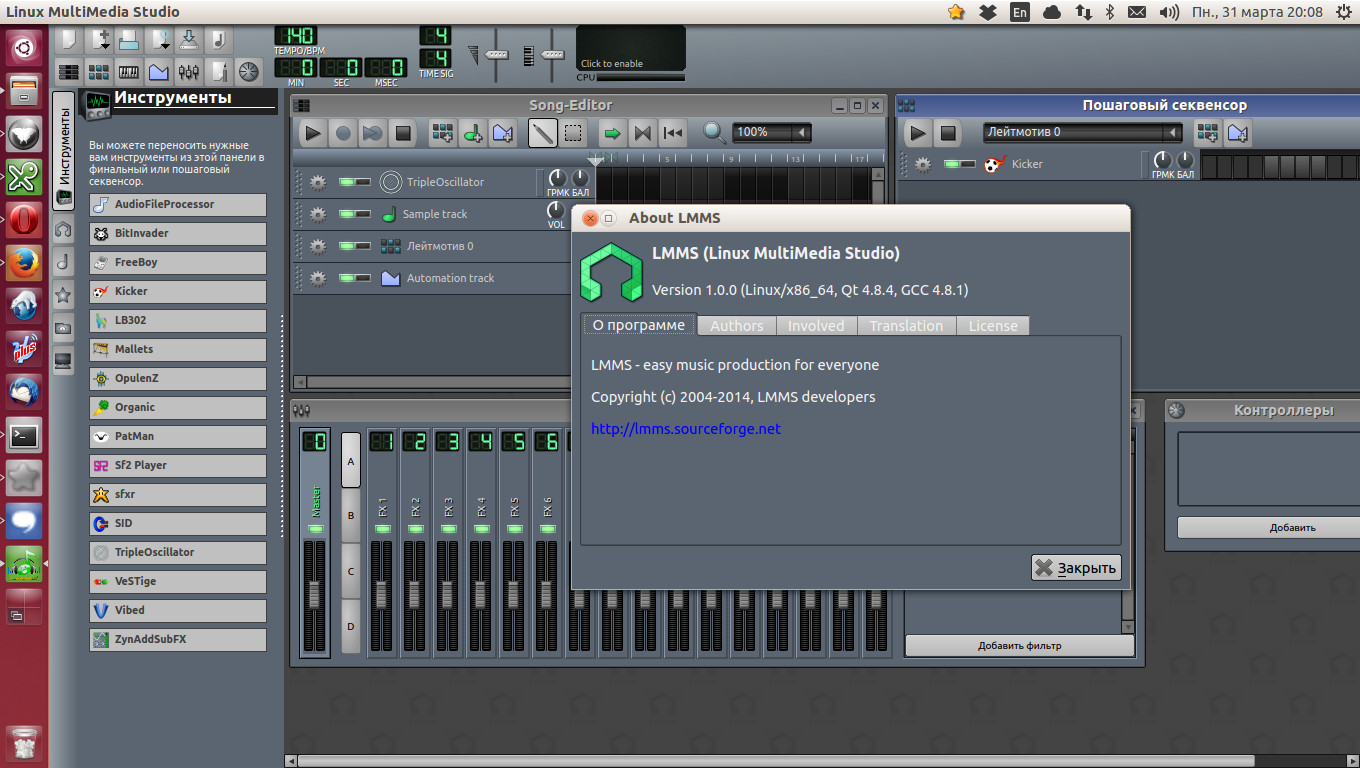Add a new Beat/Bassline track in Song-Editor

pos(443,132)
